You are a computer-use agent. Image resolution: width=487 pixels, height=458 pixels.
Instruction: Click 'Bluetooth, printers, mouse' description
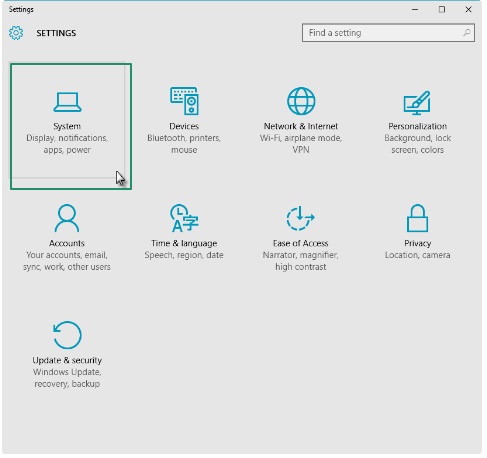[184, 144]
